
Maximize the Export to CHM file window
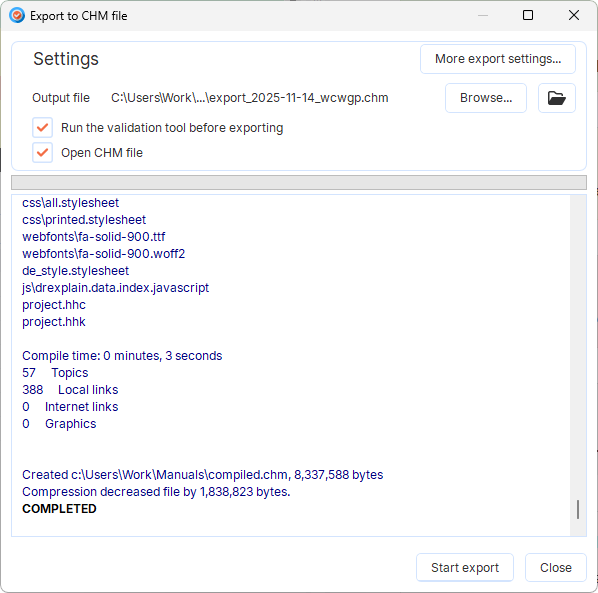(x=528, y=15)
